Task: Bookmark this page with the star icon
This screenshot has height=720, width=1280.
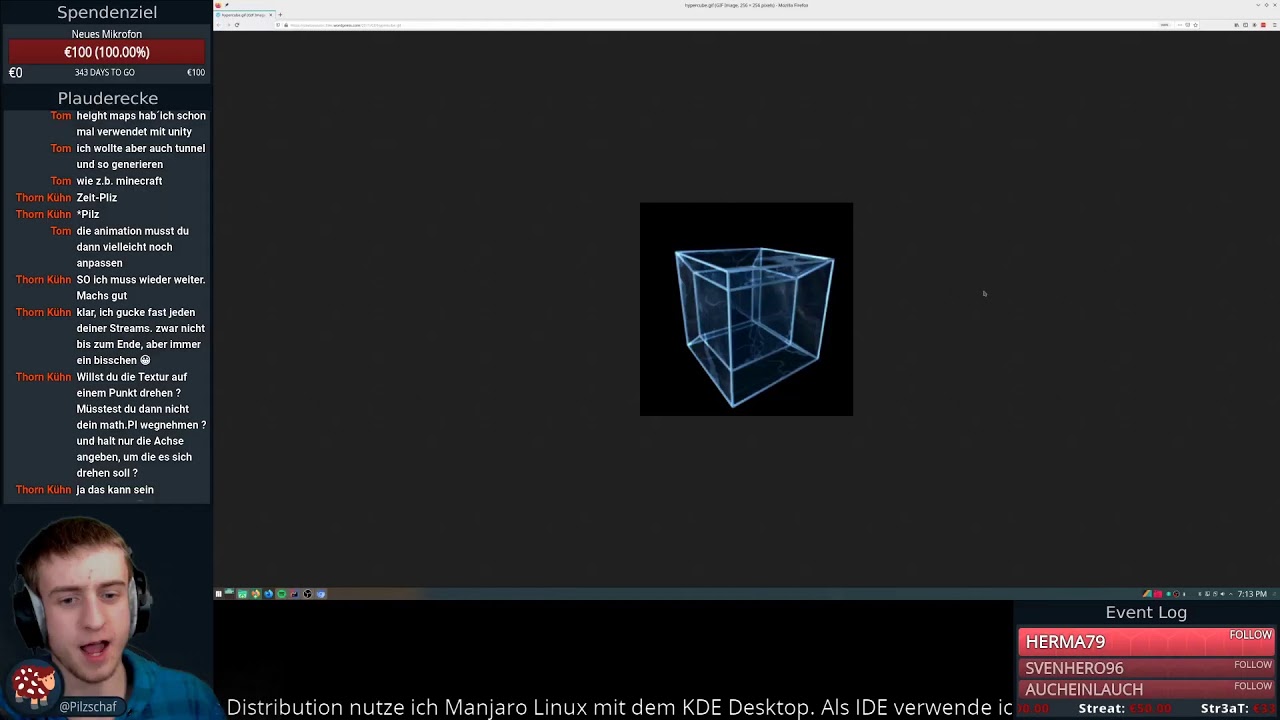Action: point(1196,25)
